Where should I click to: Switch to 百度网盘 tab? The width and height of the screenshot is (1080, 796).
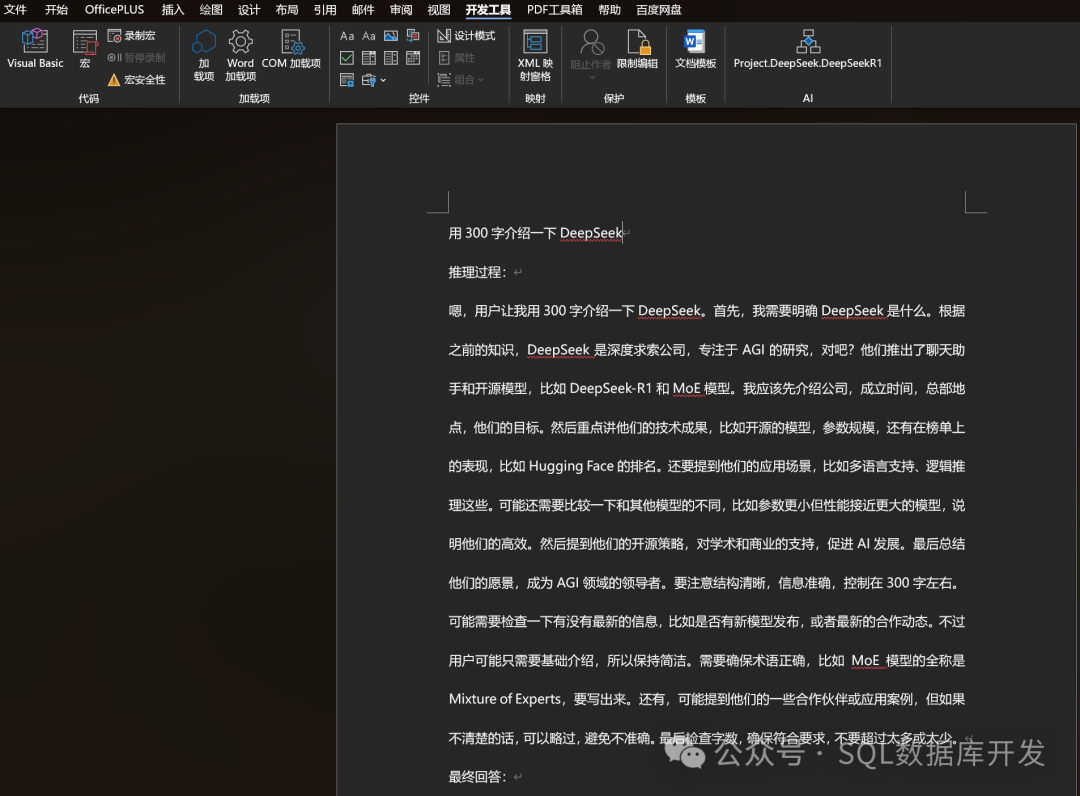pos(659,10)
